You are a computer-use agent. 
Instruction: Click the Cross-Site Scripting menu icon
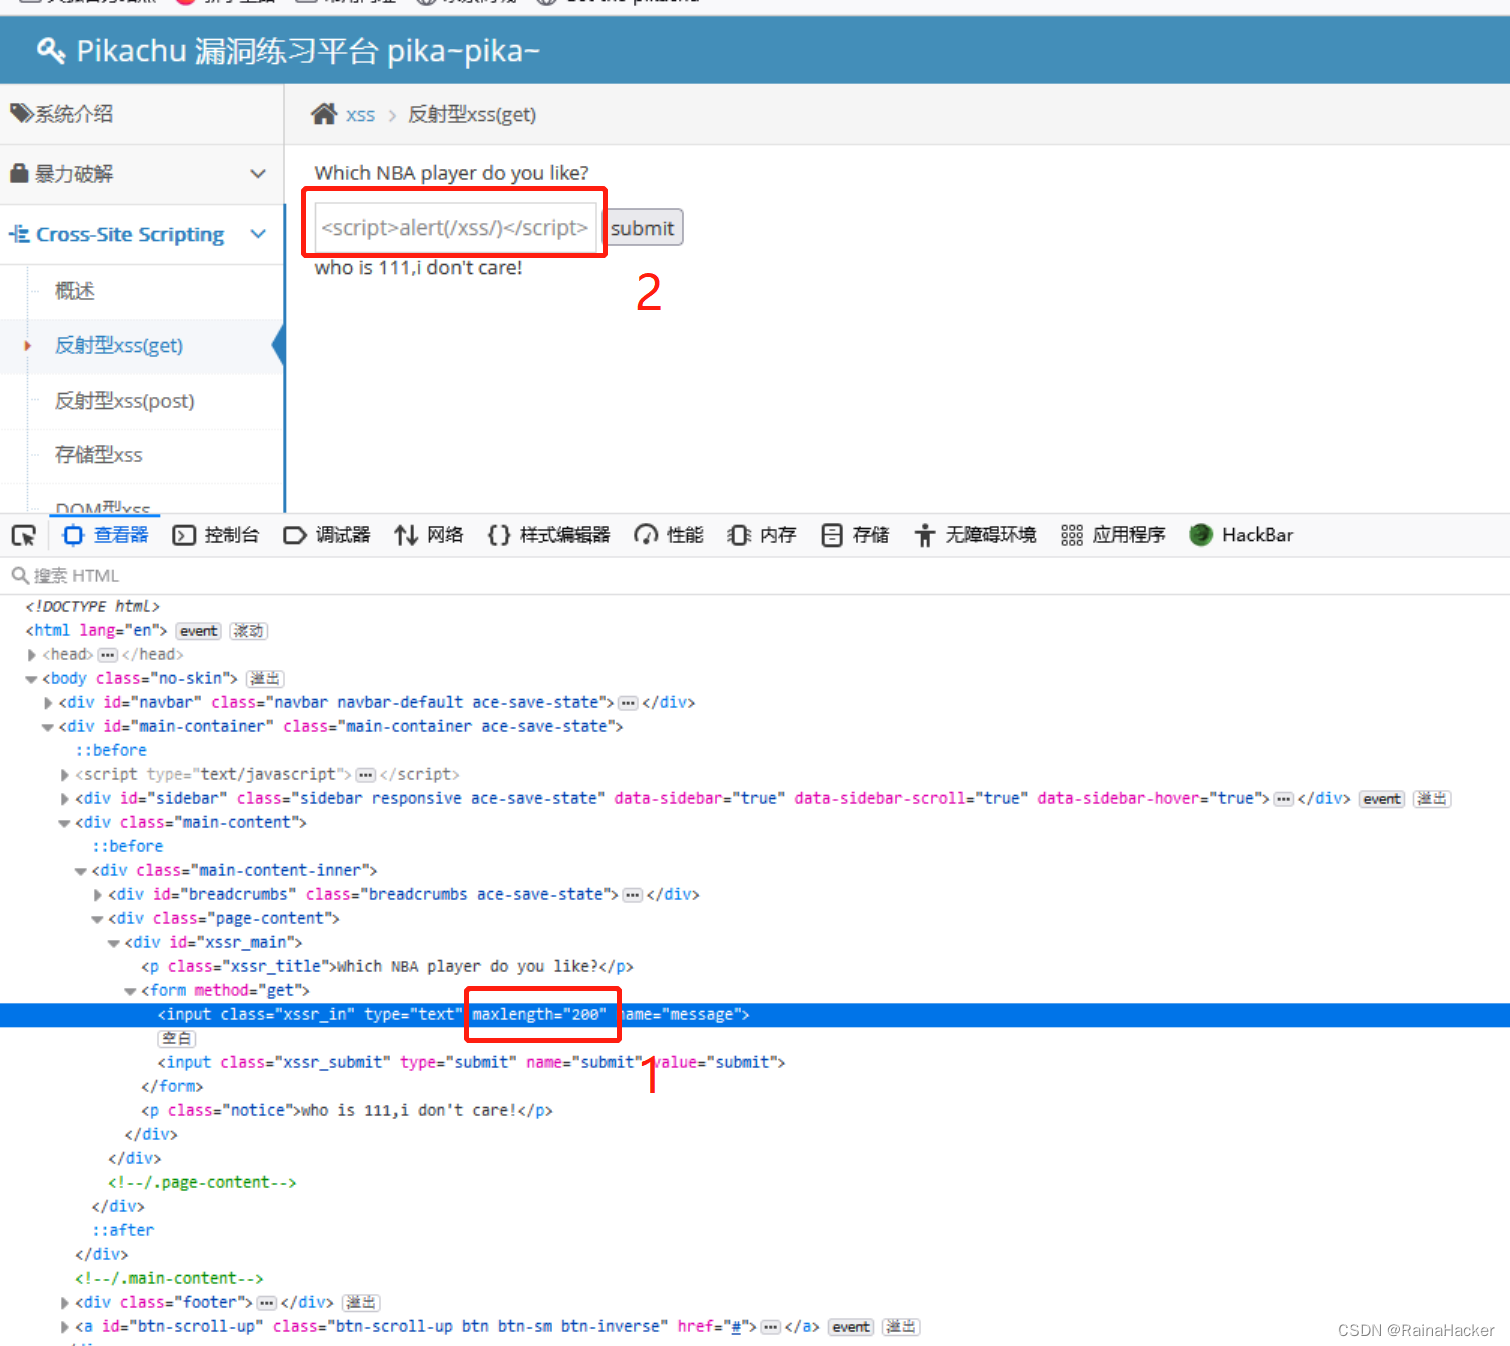[19, 234]
